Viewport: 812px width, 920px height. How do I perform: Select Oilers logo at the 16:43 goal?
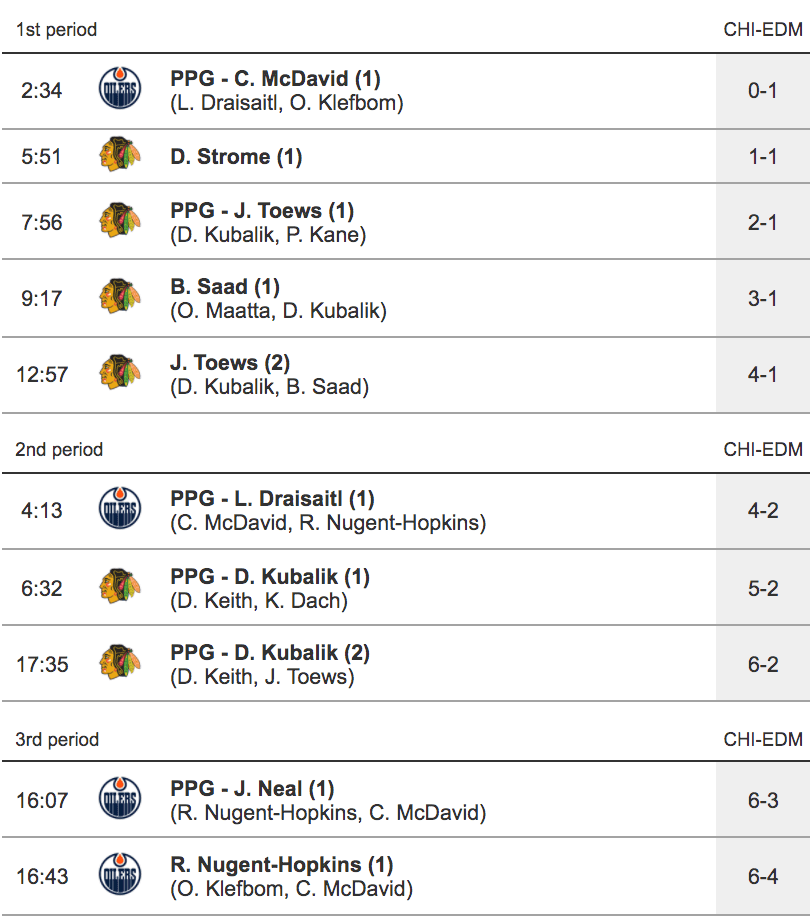click(120, 876)
